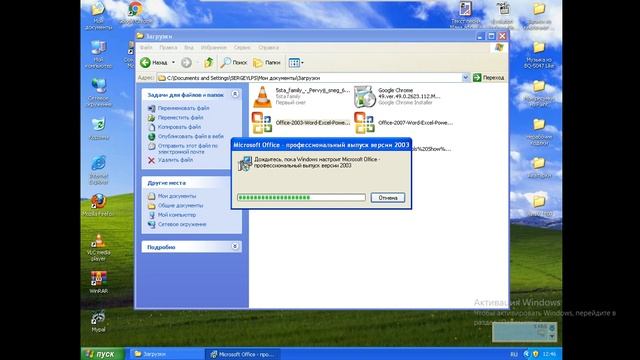Open the Tools (Сервис) menu
The width and height of the screenshot is (640, 360).
[x=242, y=47]
